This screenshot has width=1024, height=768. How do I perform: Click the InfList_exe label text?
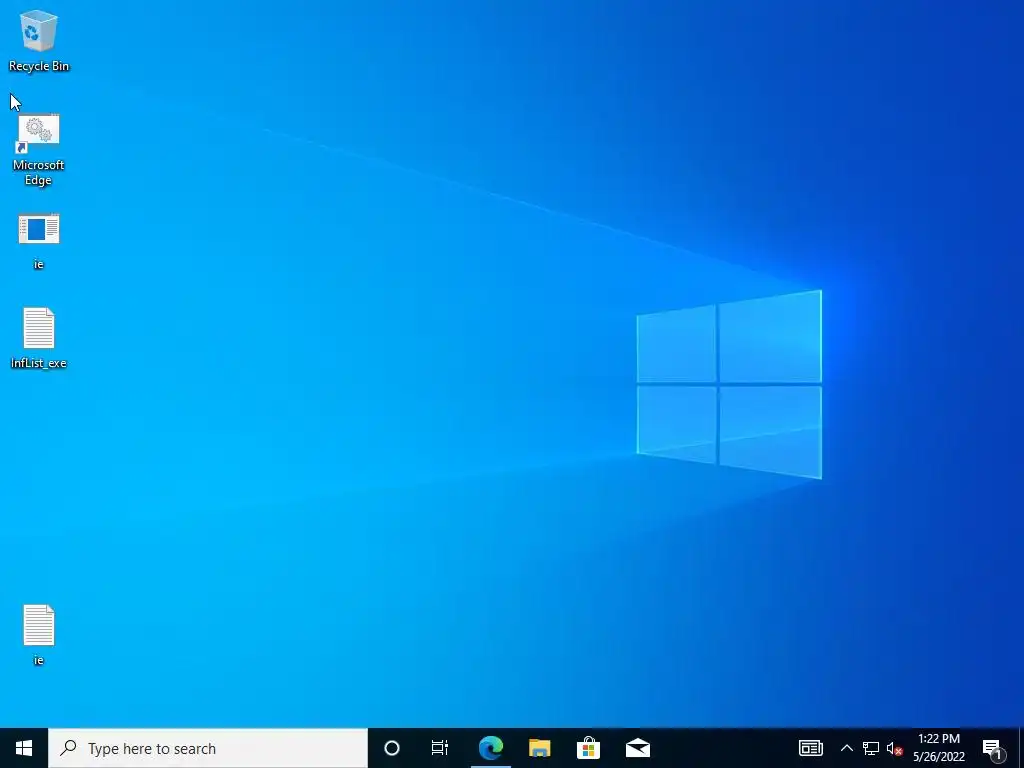pyautogui.click(x=39, y=363)
